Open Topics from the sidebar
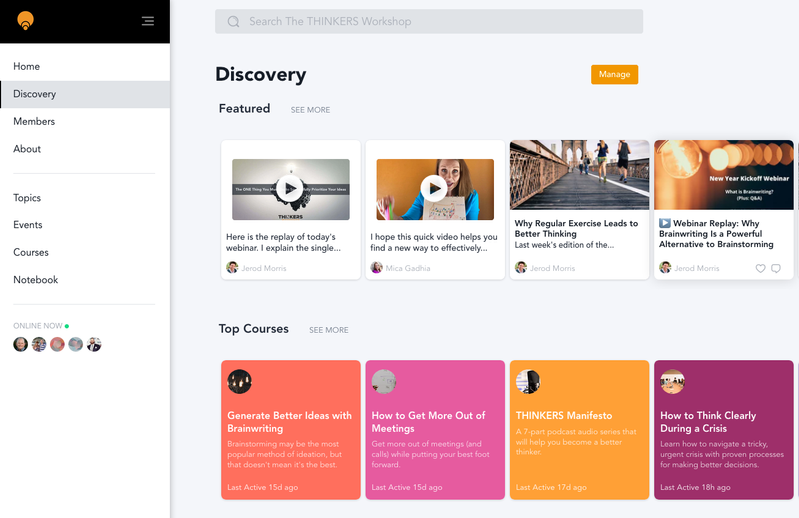The height and width of the screenshot is (518, 799). coord(85,198)
